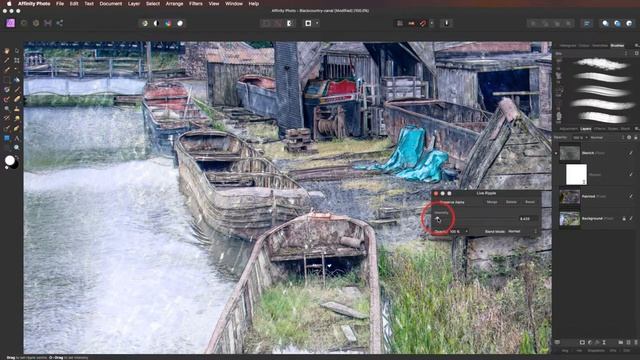Click Delete Layer trash icon in Layers panel

tap(635, 342)
